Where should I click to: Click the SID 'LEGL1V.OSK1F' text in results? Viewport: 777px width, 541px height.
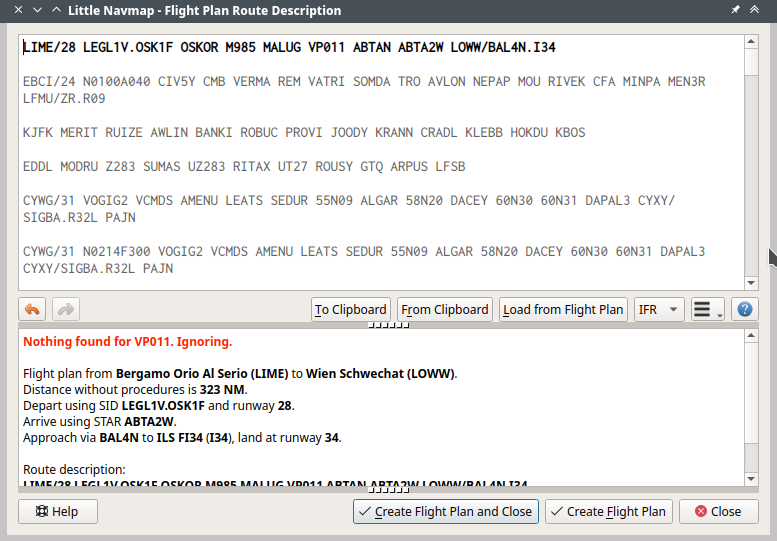tap(163, 405)
